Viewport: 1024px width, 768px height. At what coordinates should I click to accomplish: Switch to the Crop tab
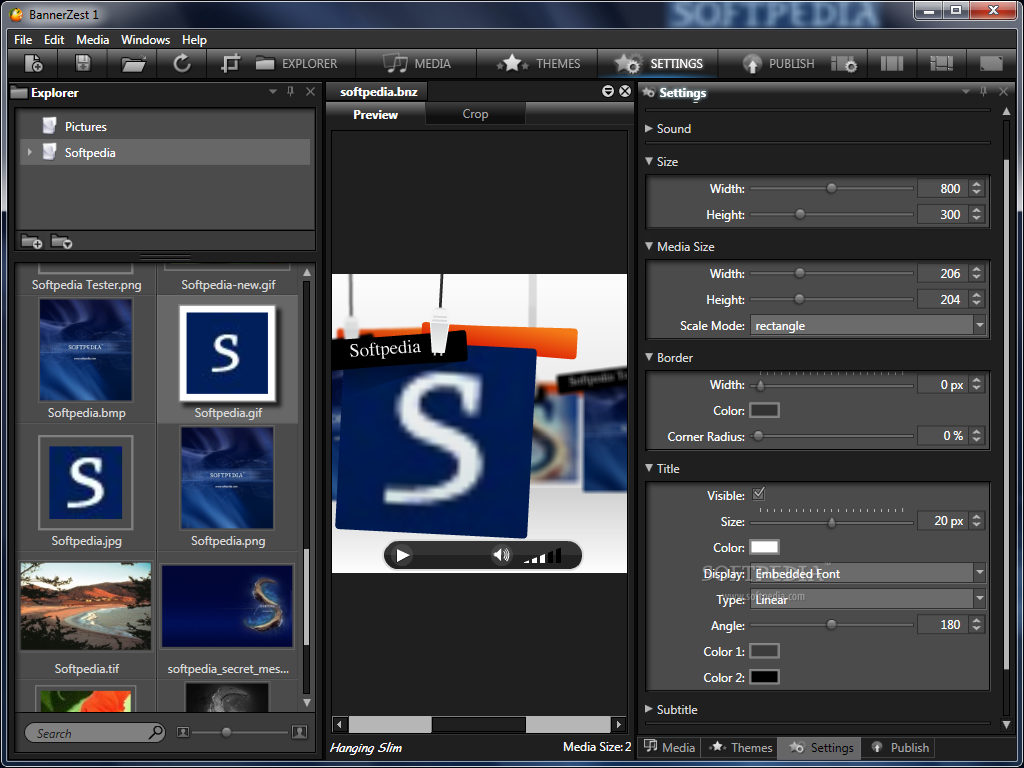coord(475,114)
